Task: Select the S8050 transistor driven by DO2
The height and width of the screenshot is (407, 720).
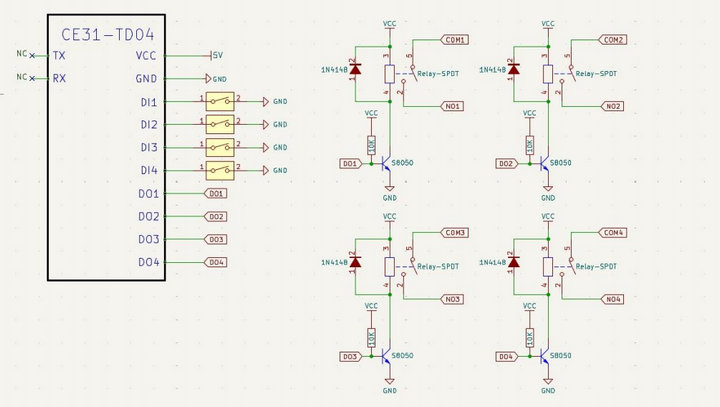Action: click(x=545, y=163)
